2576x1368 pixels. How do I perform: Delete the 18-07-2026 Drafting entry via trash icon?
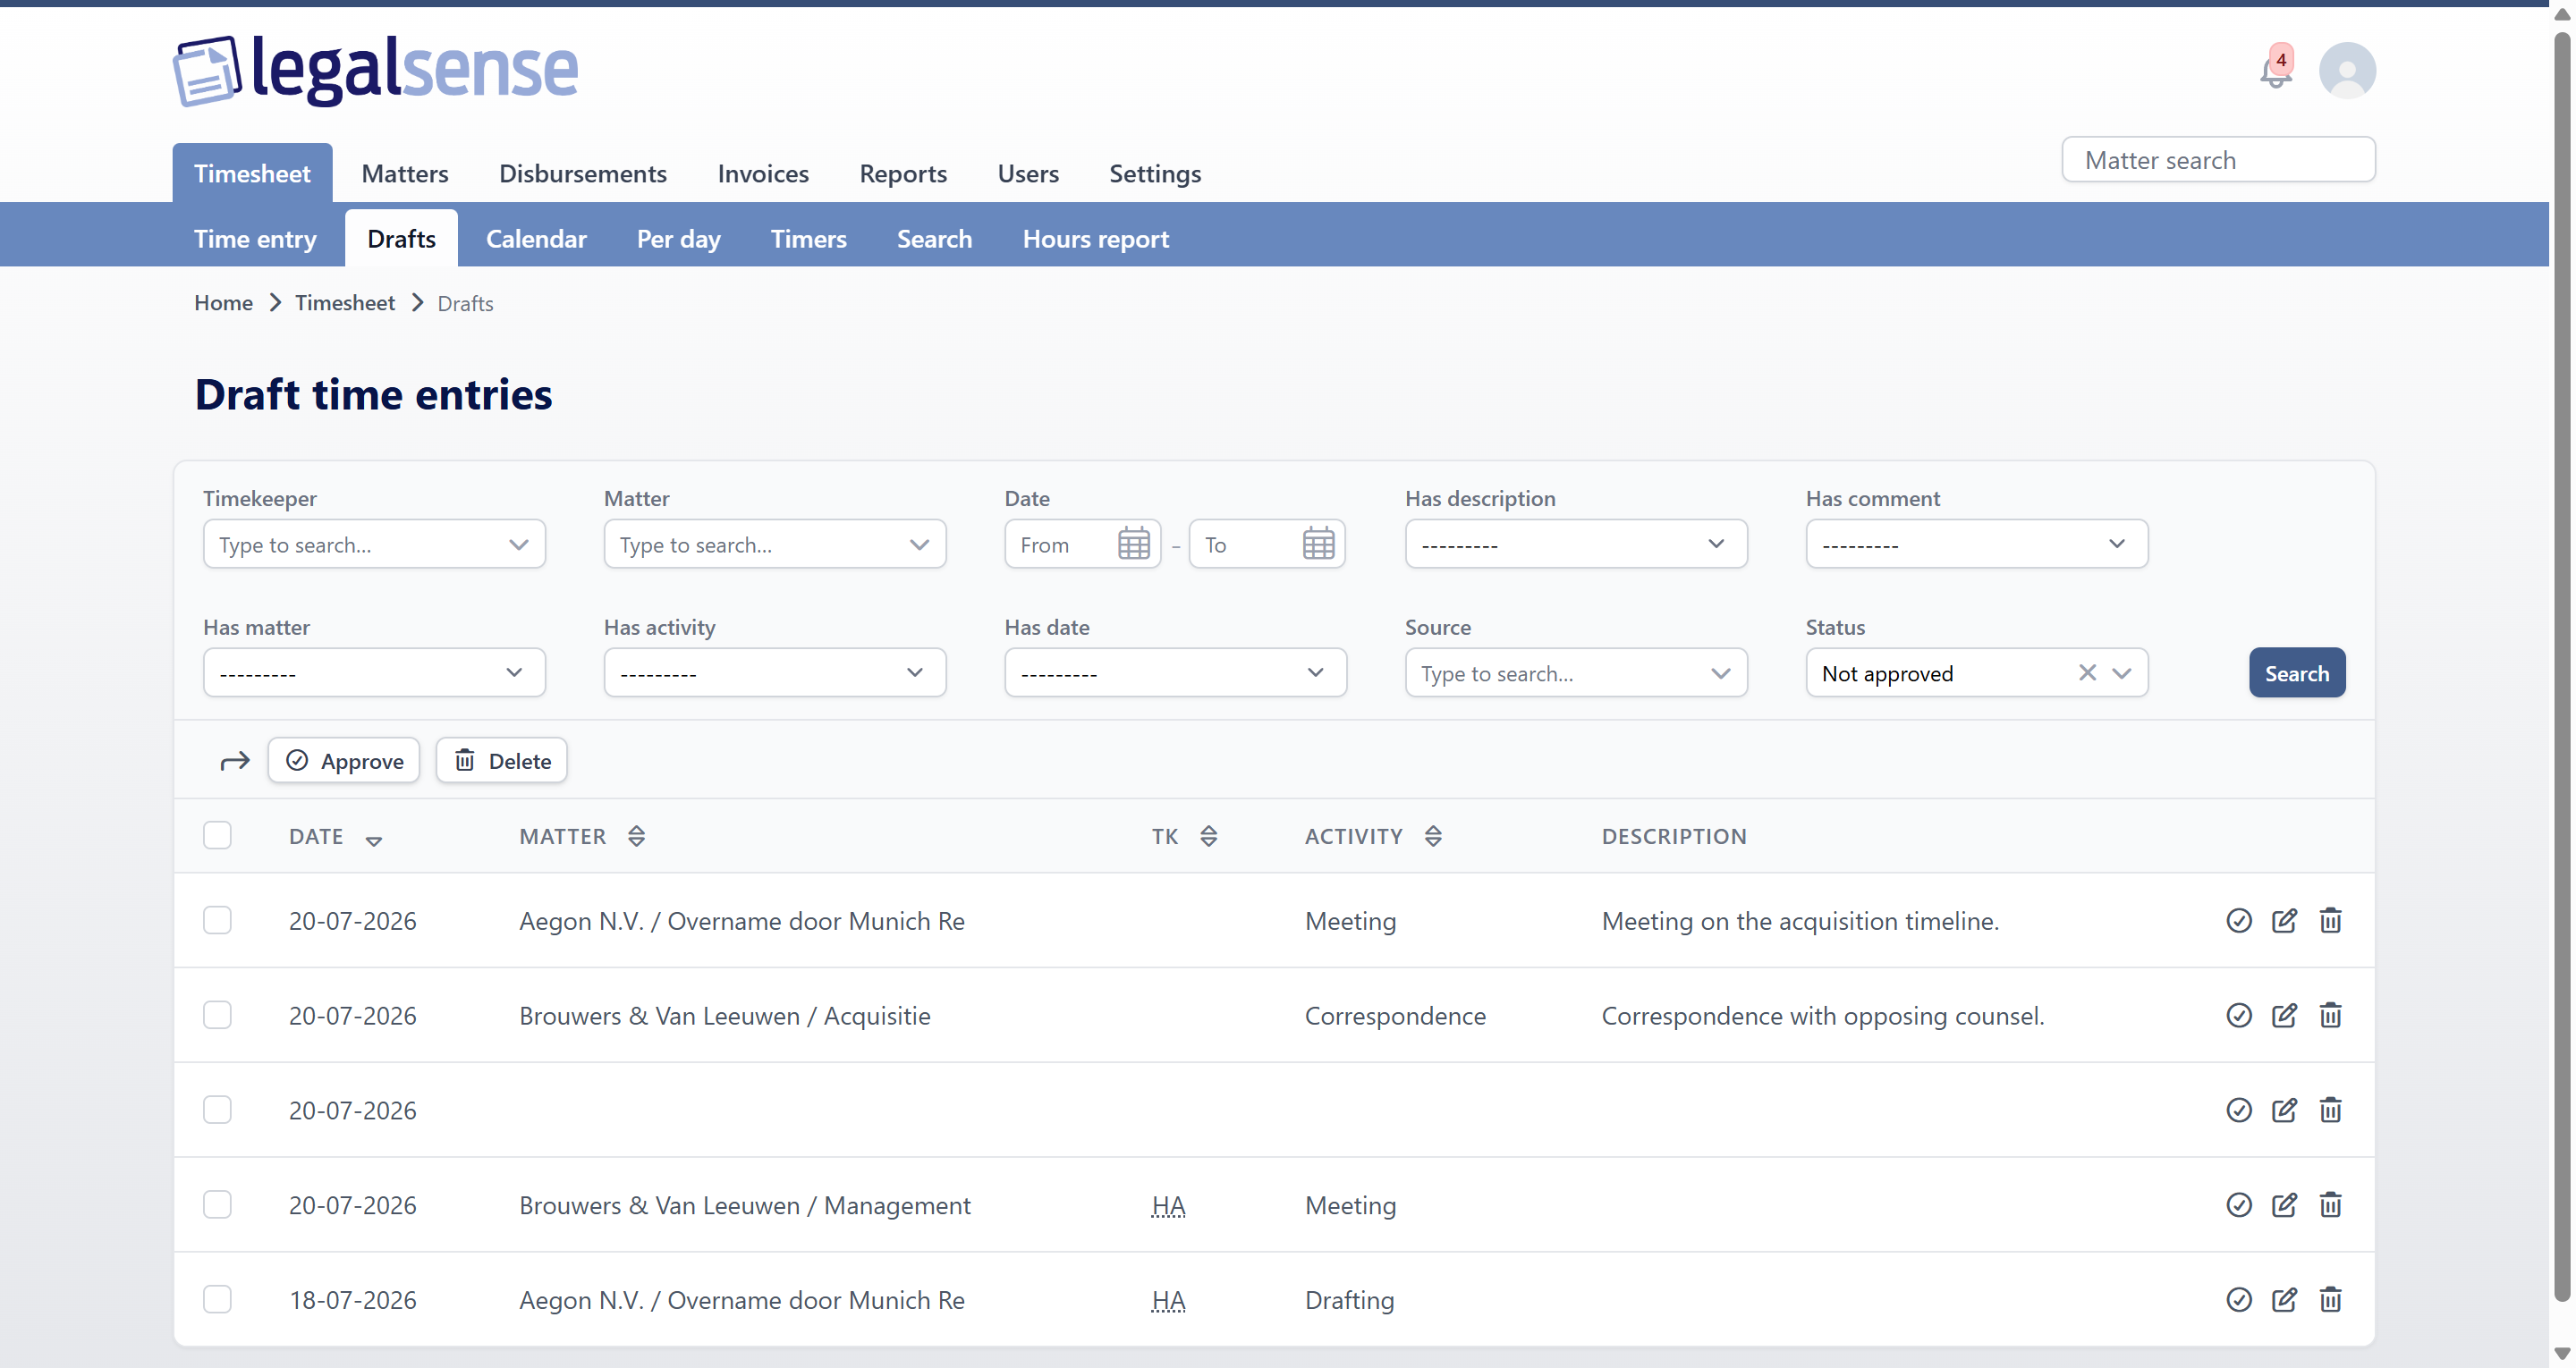click(x=2330, y=1300)
